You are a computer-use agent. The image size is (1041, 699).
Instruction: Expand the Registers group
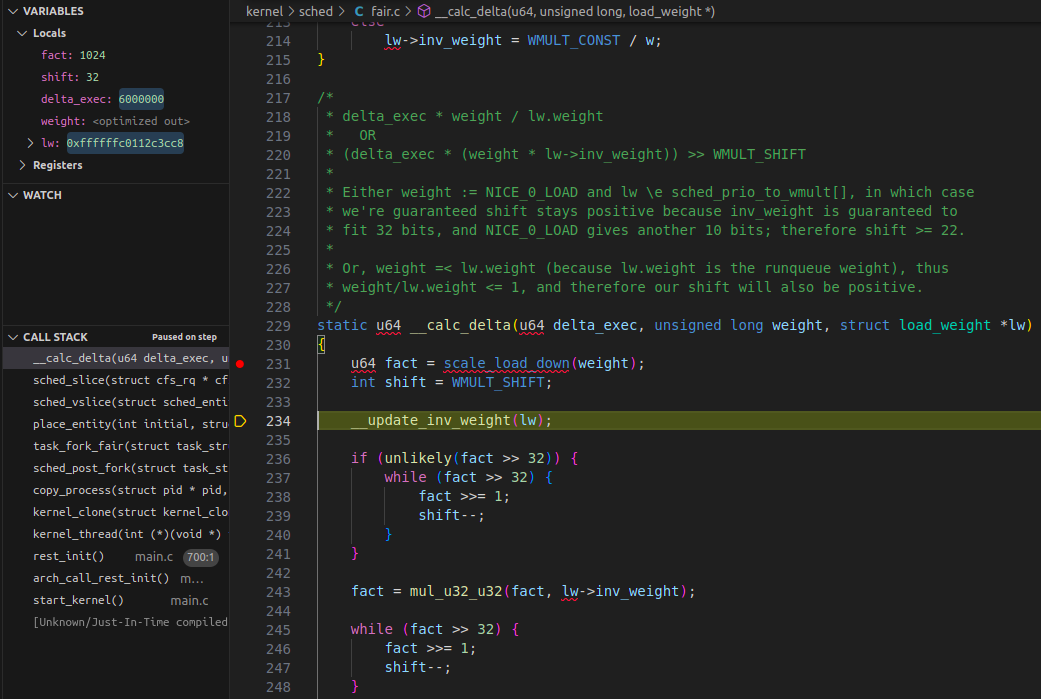click(22, 165)
